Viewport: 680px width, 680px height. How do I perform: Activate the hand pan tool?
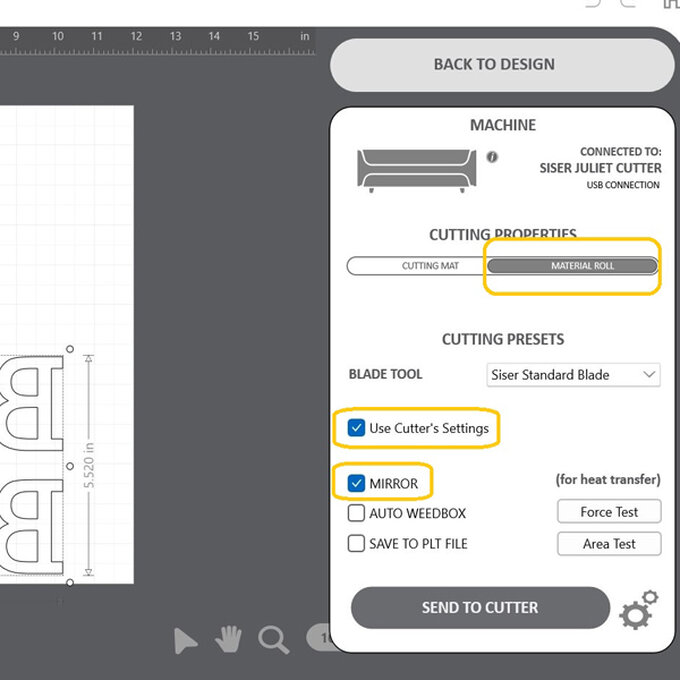(x=229, y=639)
